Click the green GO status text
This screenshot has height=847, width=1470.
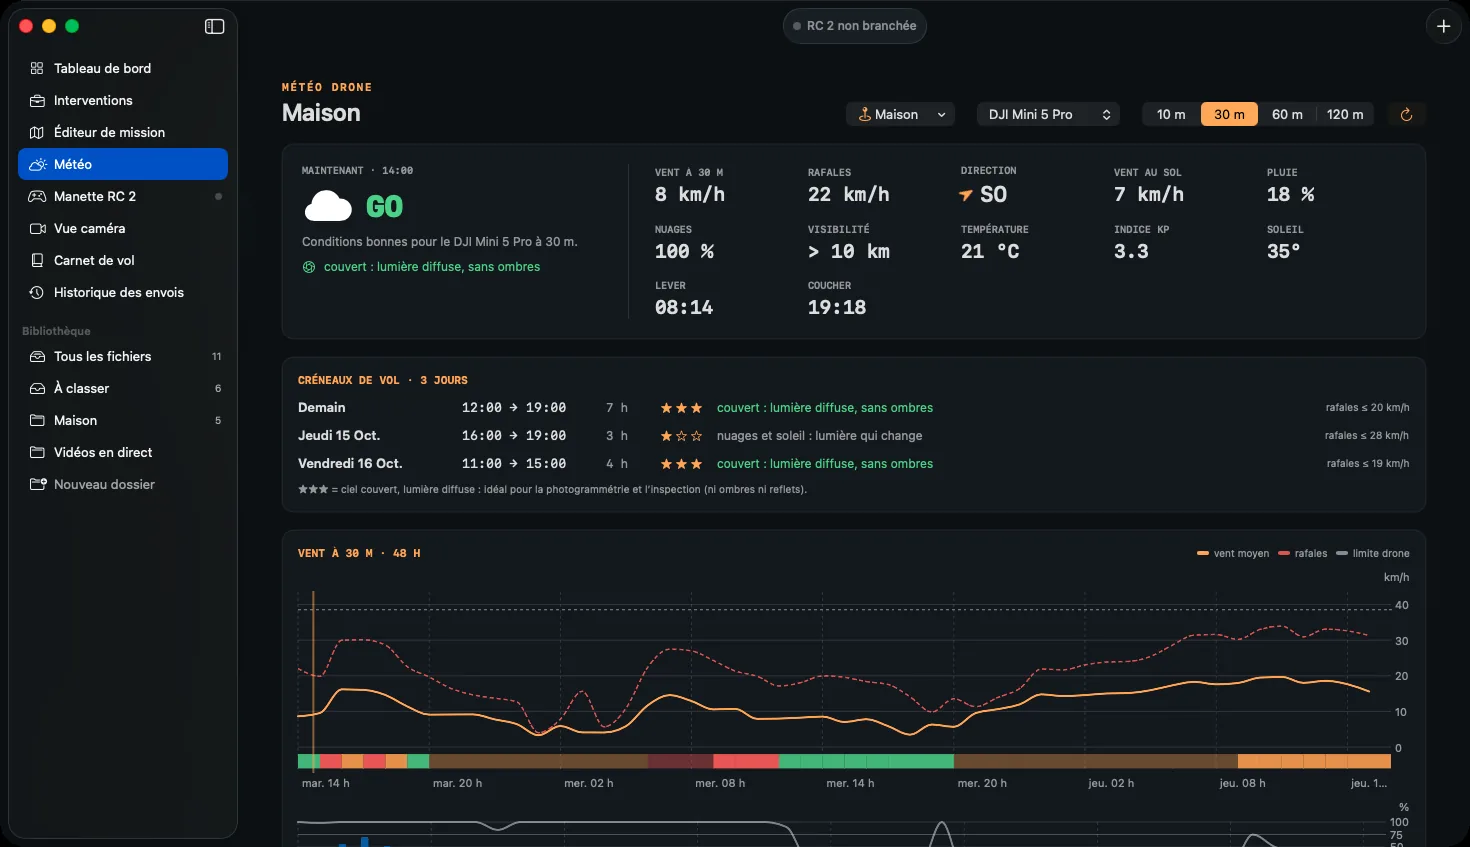point(384,207)
